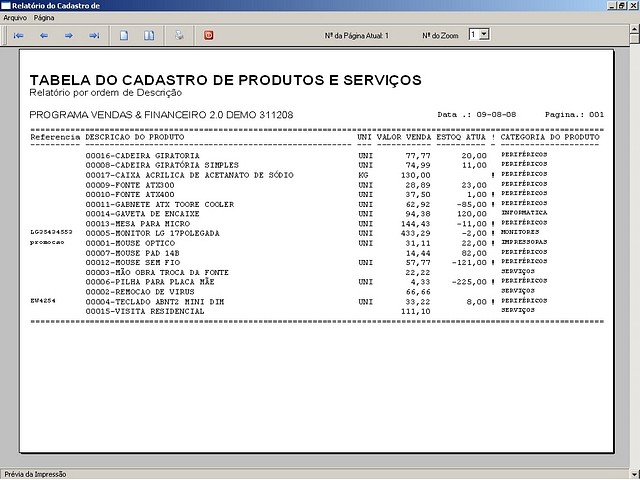Click the vertical scrollbar track
The width and height of the screenshot is (640, 480).
pos(633,250)
